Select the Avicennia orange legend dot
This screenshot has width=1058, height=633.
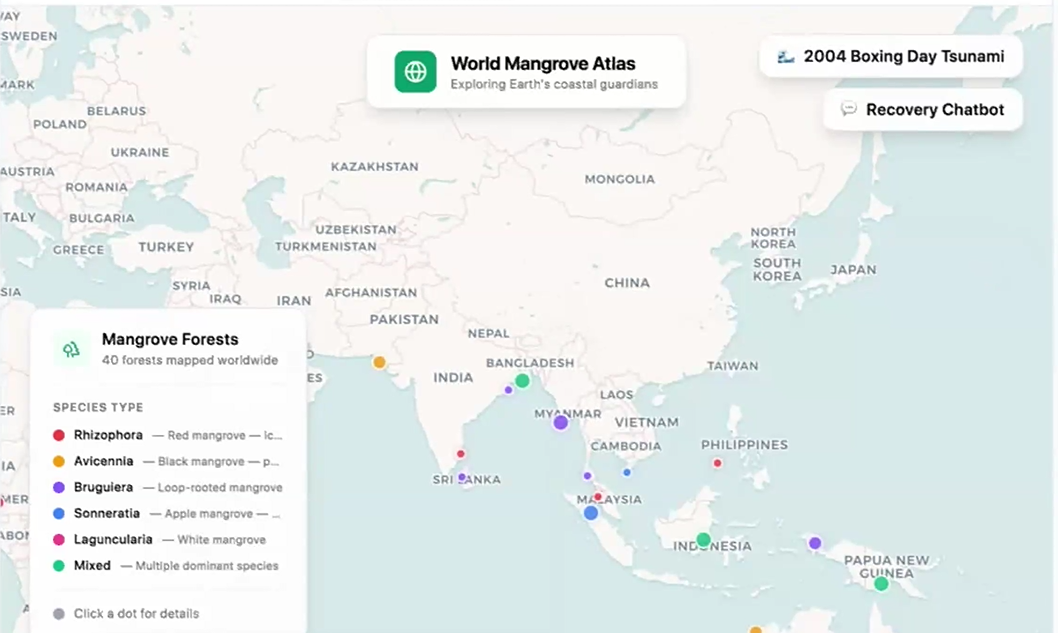pos(59,462)
